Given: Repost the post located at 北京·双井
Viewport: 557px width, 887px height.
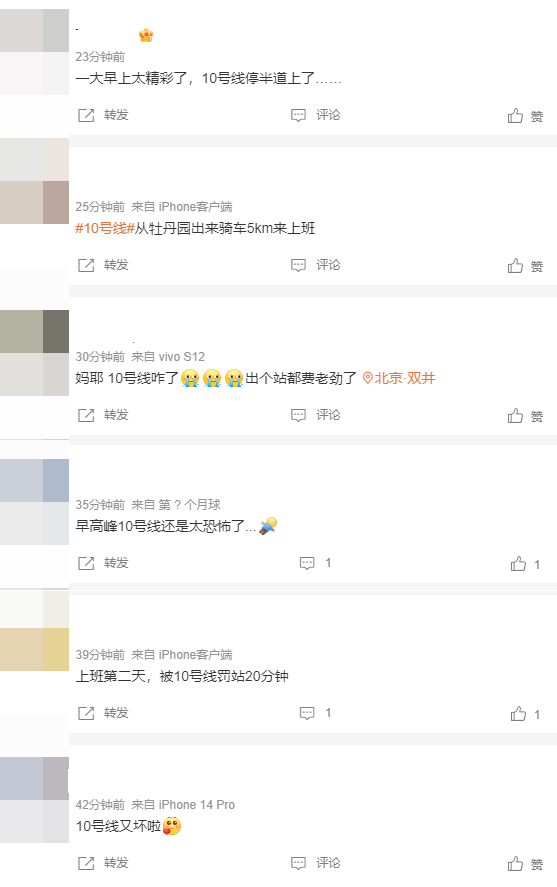Looking at the screenshot, I should pos(103,415).
